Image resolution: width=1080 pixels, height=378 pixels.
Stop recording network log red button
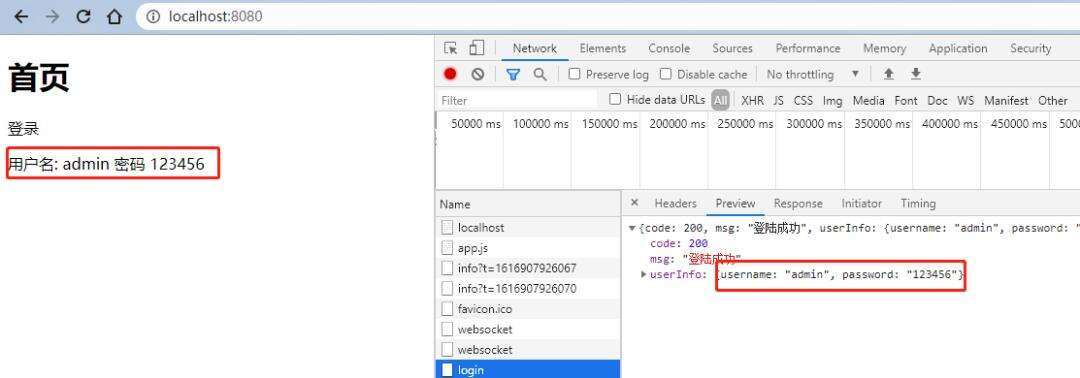pos(450,74)
